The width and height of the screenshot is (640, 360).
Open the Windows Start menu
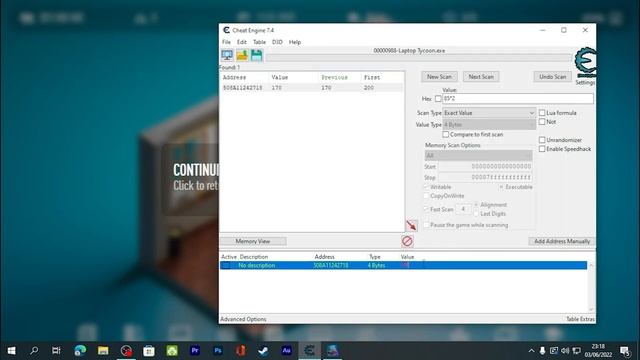pyautogui.click(x=11, y=351)
